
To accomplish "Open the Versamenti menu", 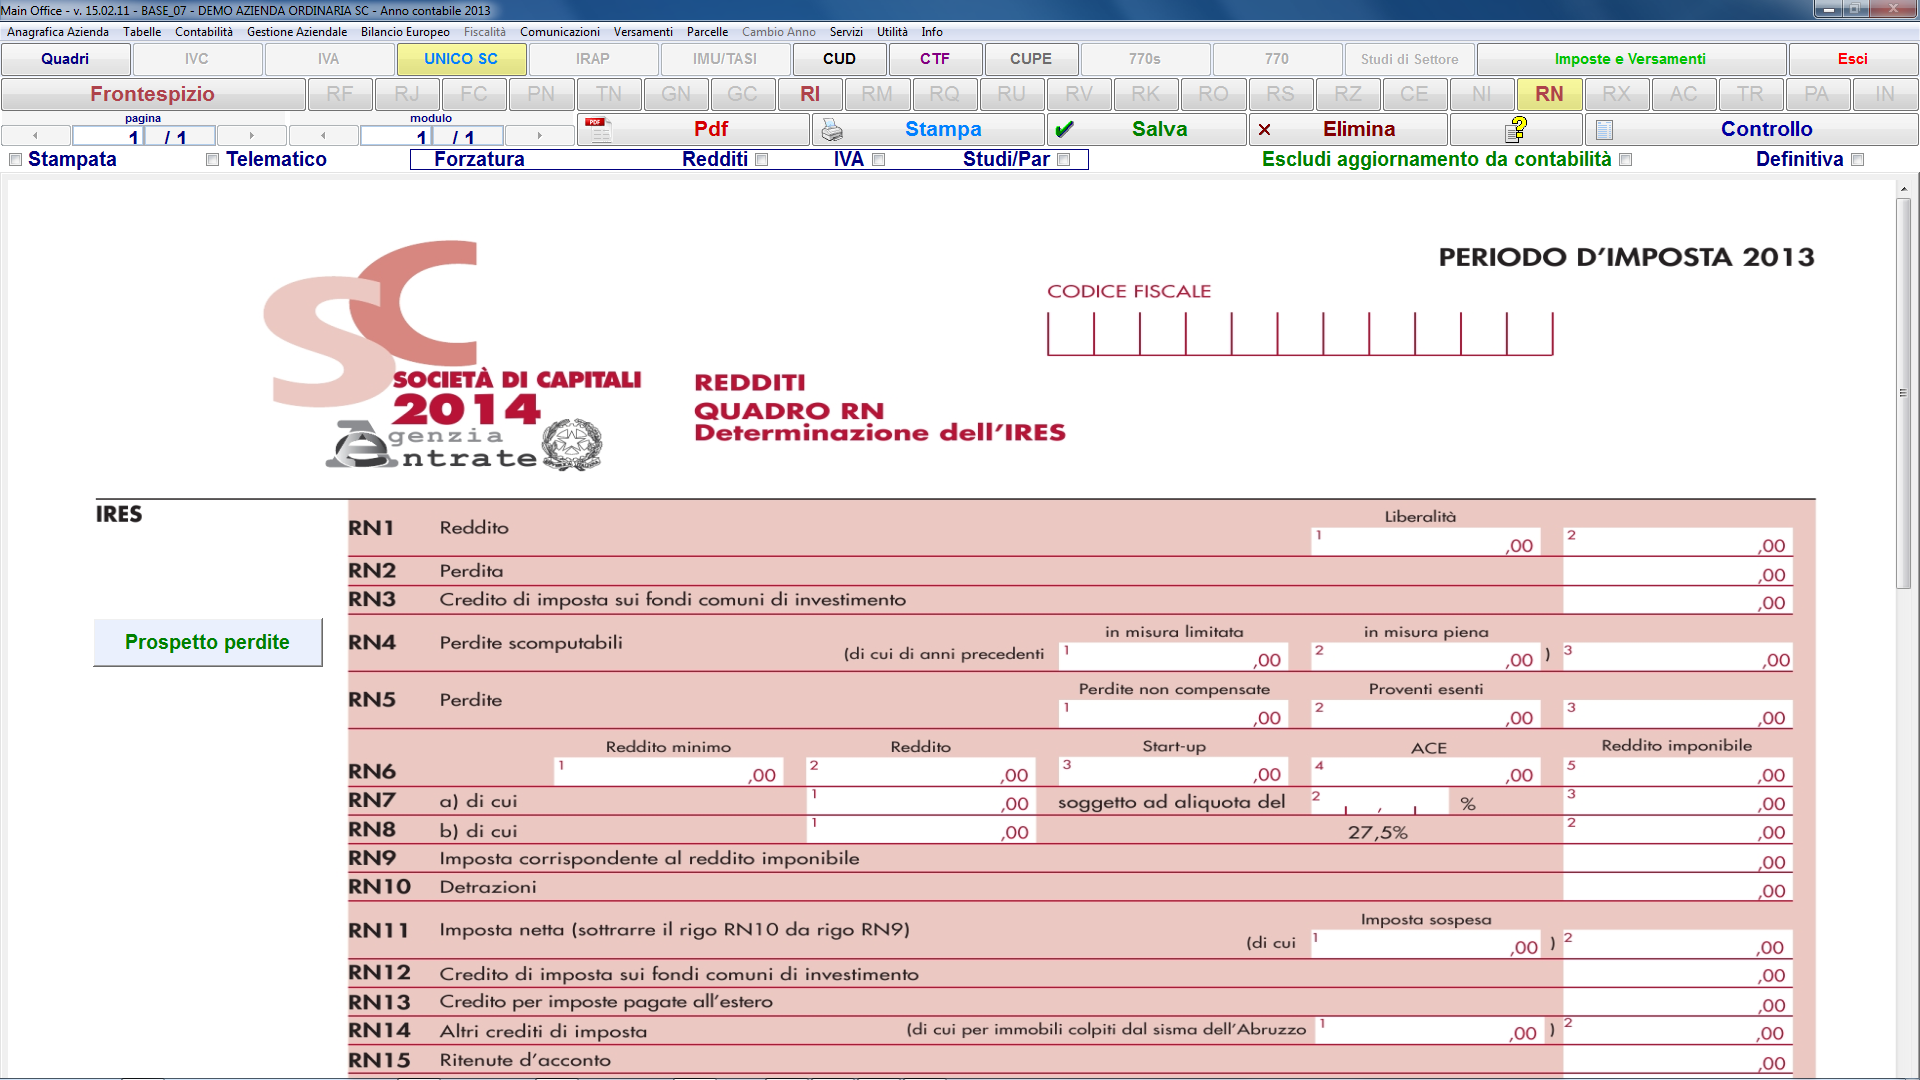I will point(643,32).
